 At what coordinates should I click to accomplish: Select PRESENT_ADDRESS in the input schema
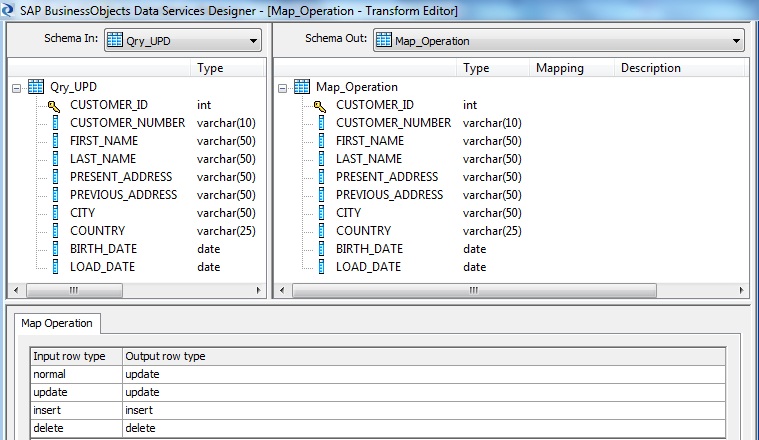coord(121,177)
